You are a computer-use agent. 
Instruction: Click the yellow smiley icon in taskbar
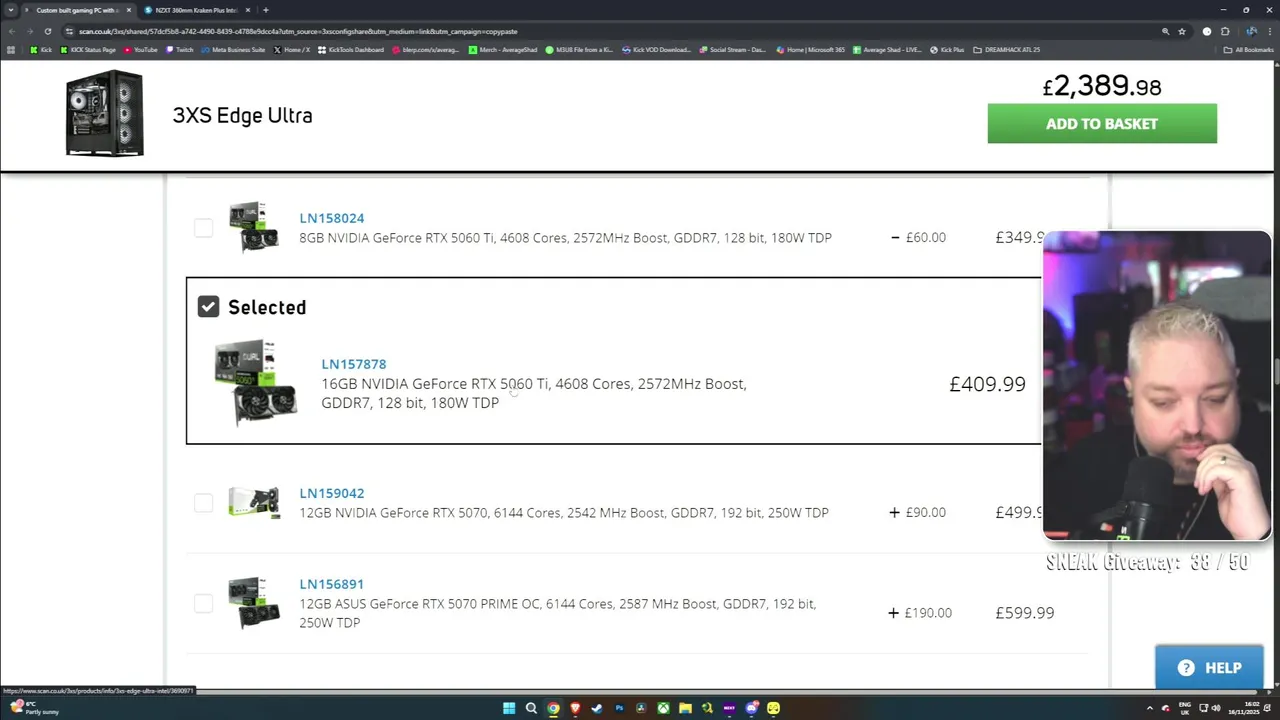pyautogui.click(x=773, y=708)
